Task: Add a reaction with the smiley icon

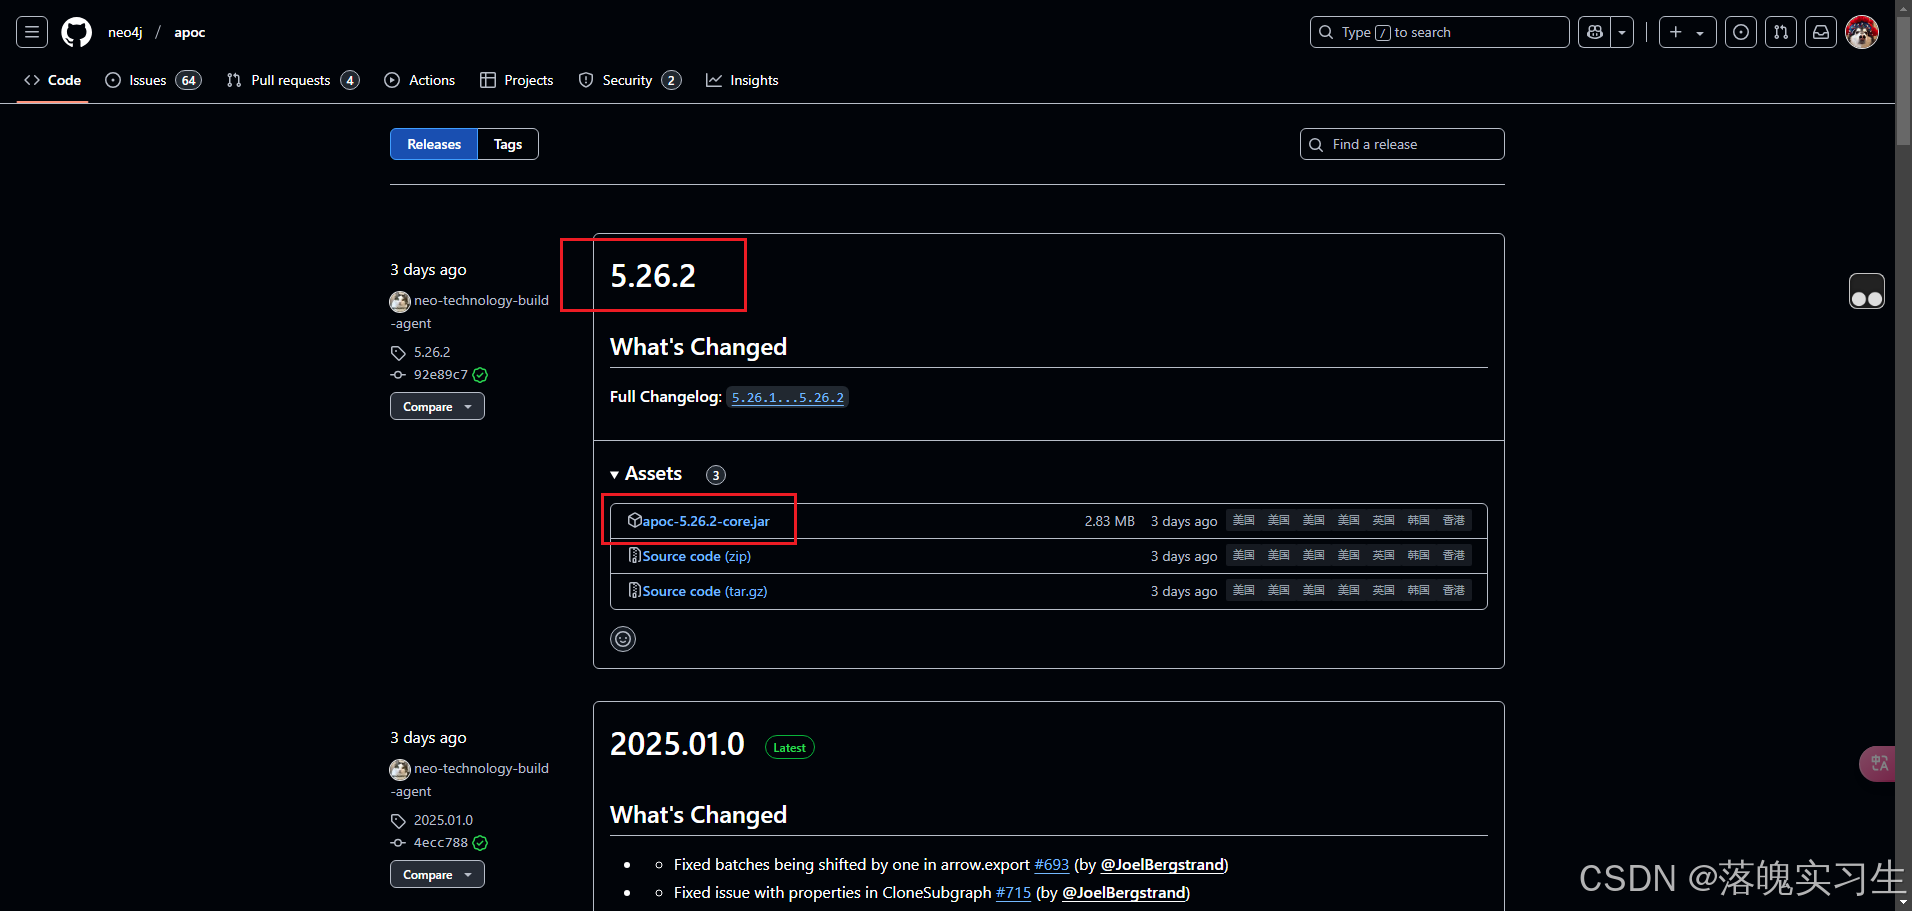Action: tap(623, 639)
